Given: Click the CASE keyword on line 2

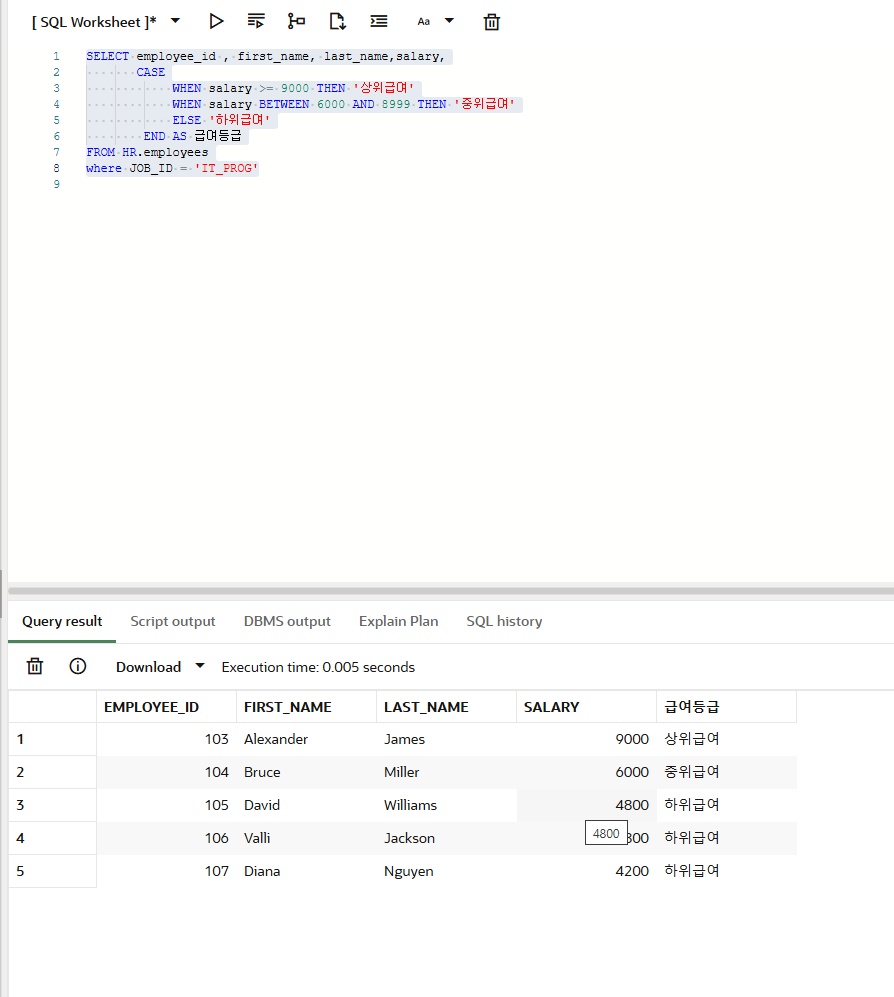Looking at the screenshot, I should click(151, 72).
